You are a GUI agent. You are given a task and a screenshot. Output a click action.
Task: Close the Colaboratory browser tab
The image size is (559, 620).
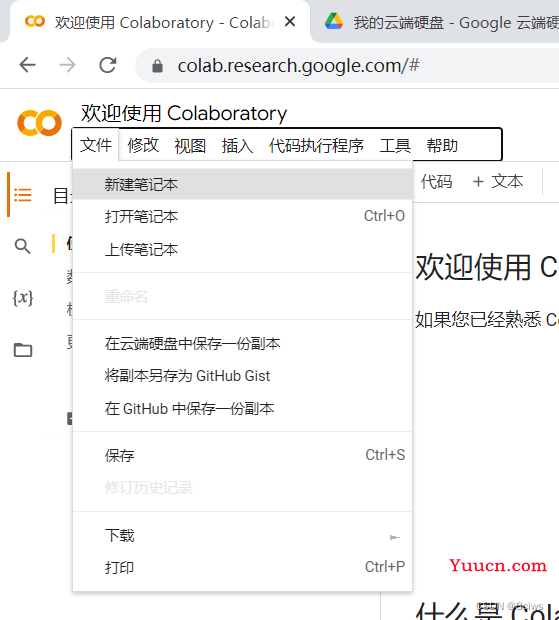point(290,22)
